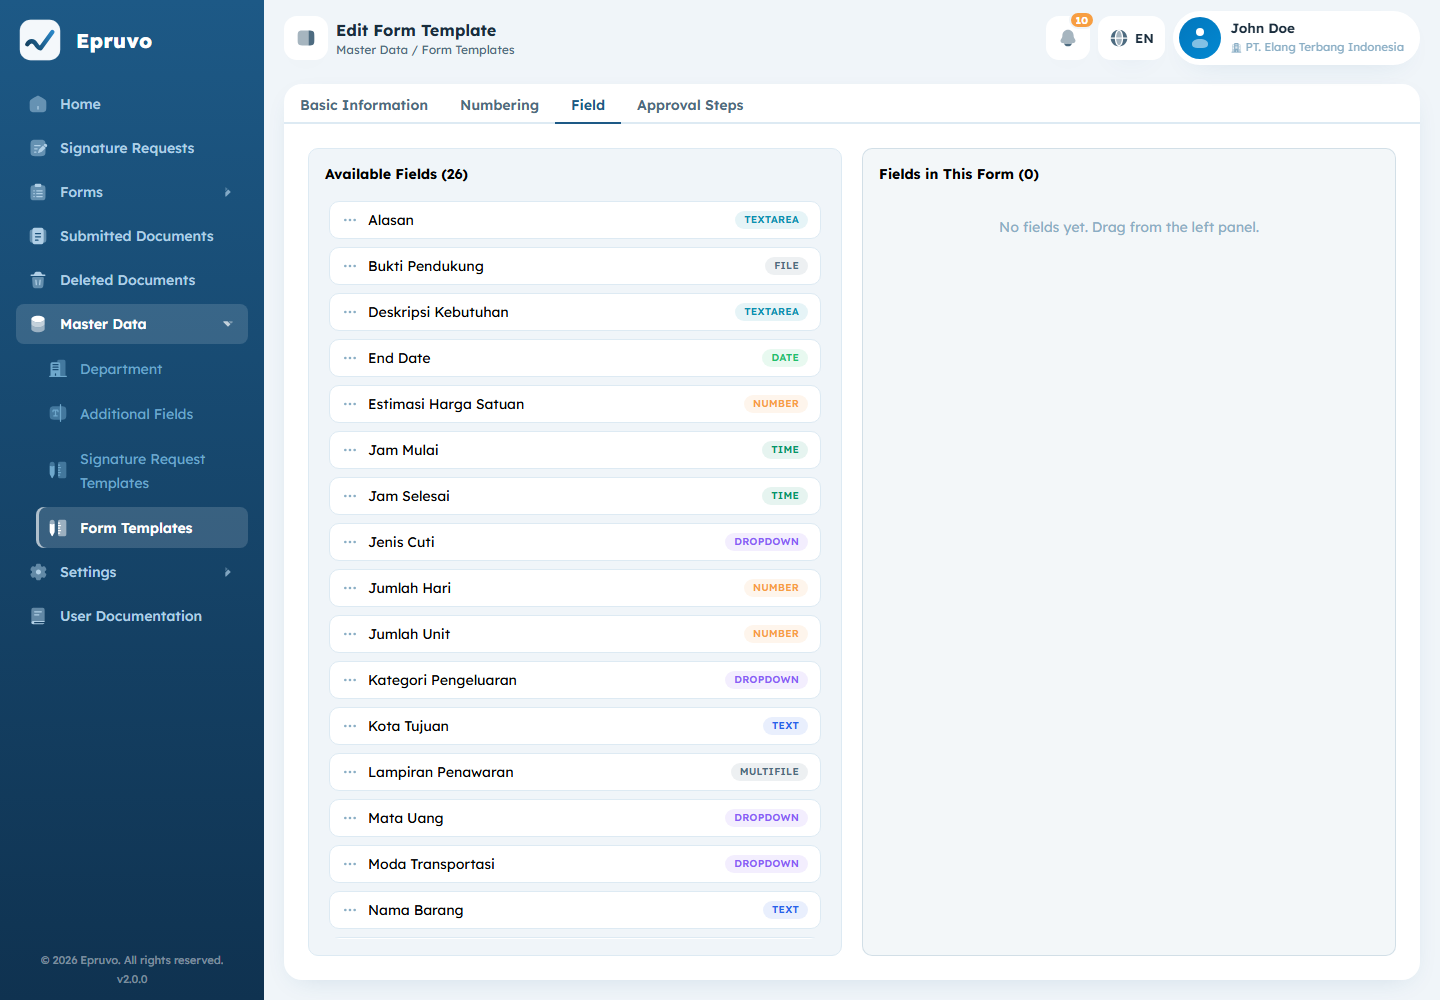Click the Jumlah Unit field name
The height and width of the screenshot is (1000, 1440).
click(x=409, y=634)
